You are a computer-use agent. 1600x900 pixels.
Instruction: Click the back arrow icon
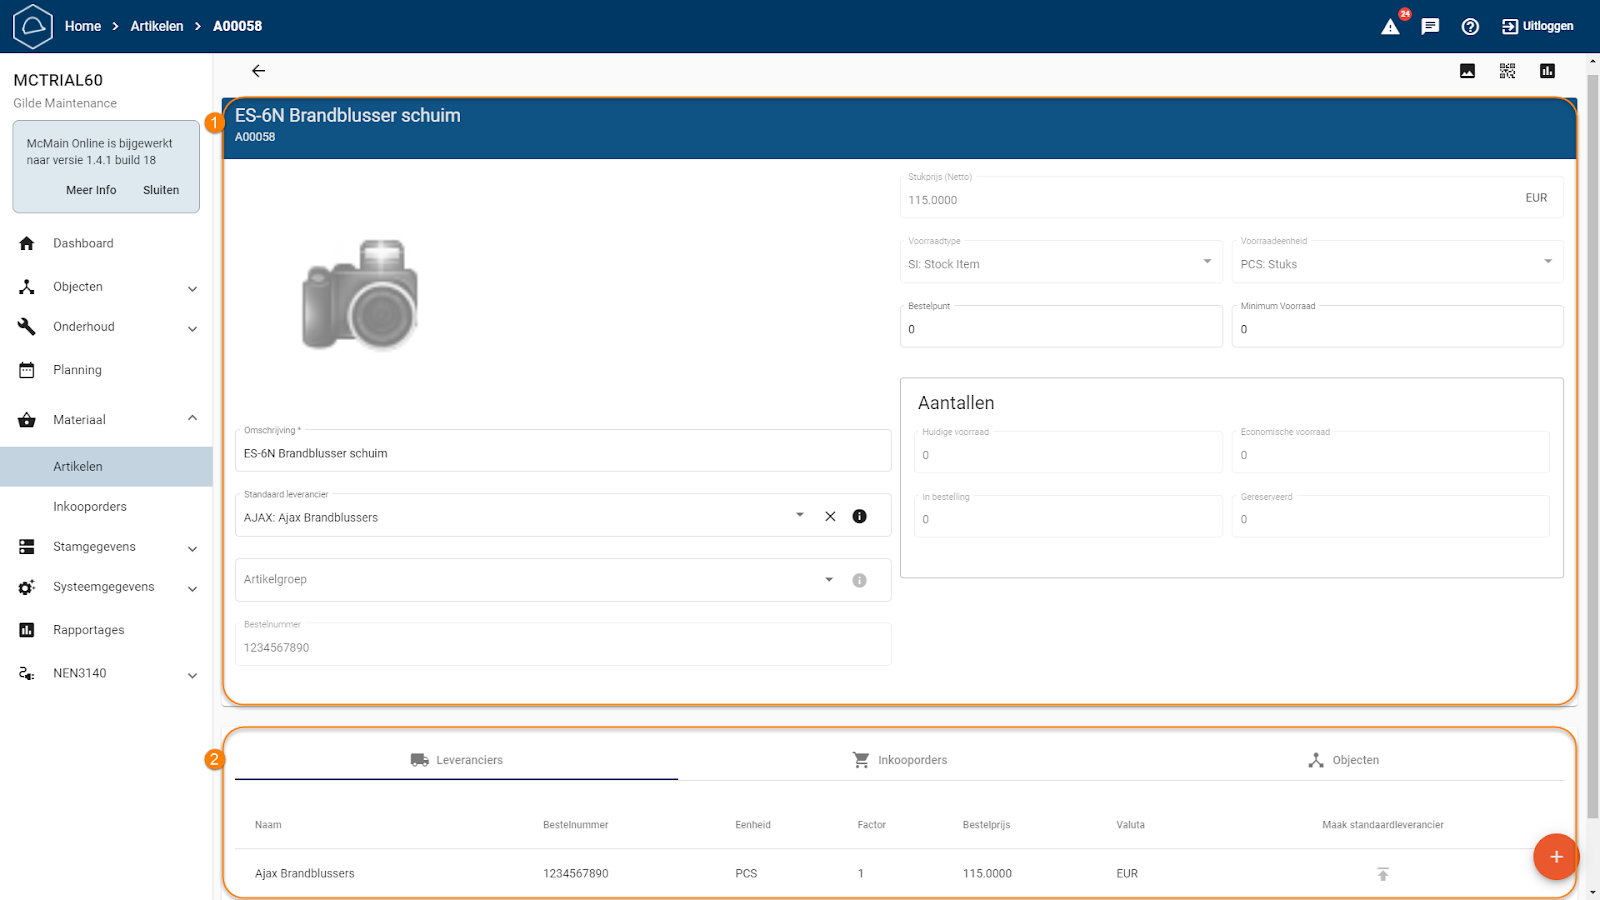coord(258,71)
